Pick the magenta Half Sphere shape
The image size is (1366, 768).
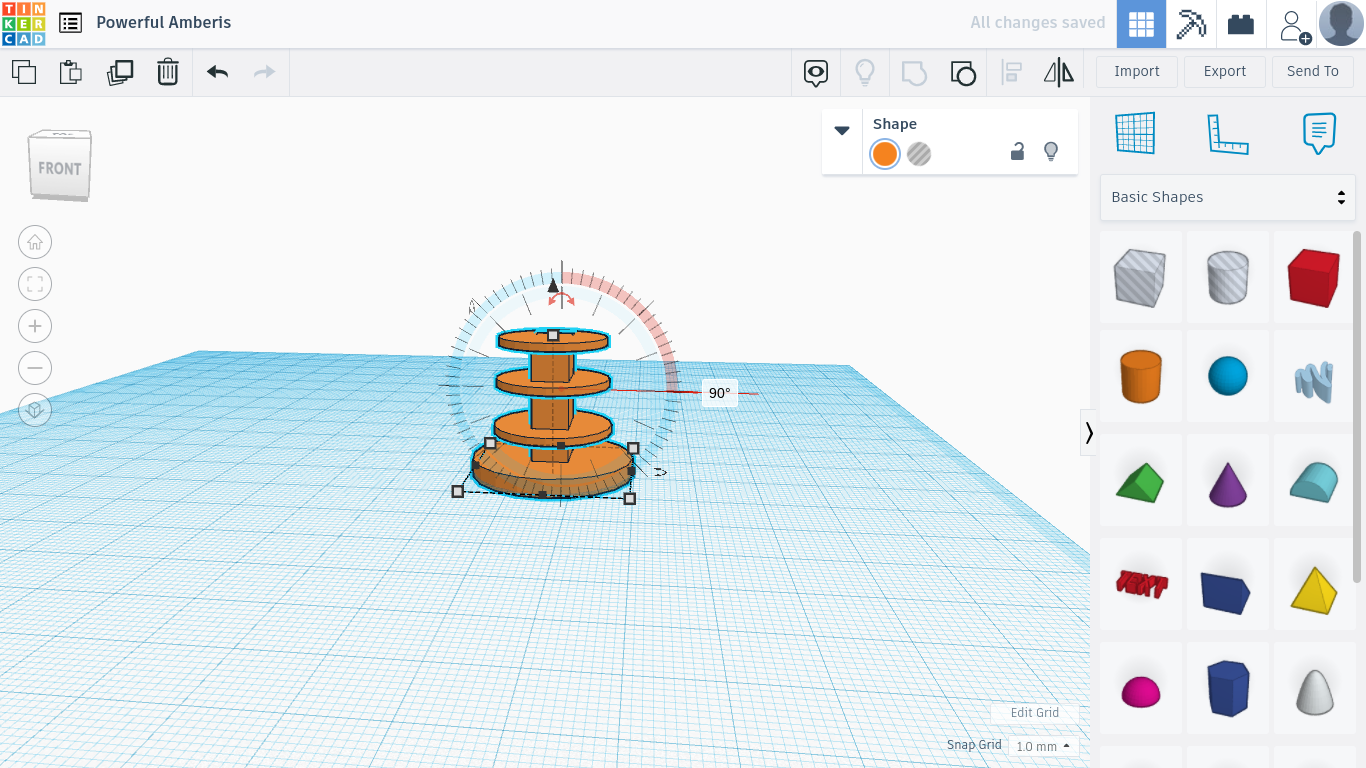point(1141,690)
